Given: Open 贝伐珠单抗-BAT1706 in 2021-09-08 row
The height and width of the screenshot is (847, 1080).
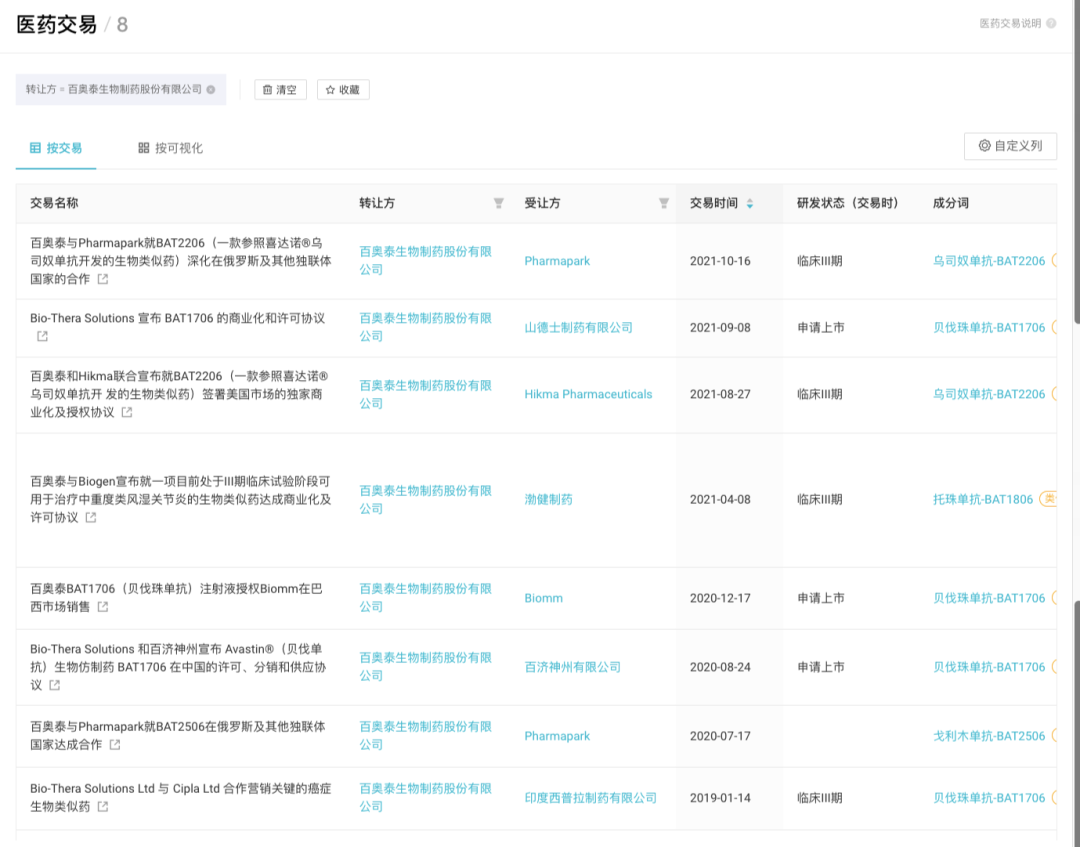Looking at the screenshot, I should pos(989,328).
